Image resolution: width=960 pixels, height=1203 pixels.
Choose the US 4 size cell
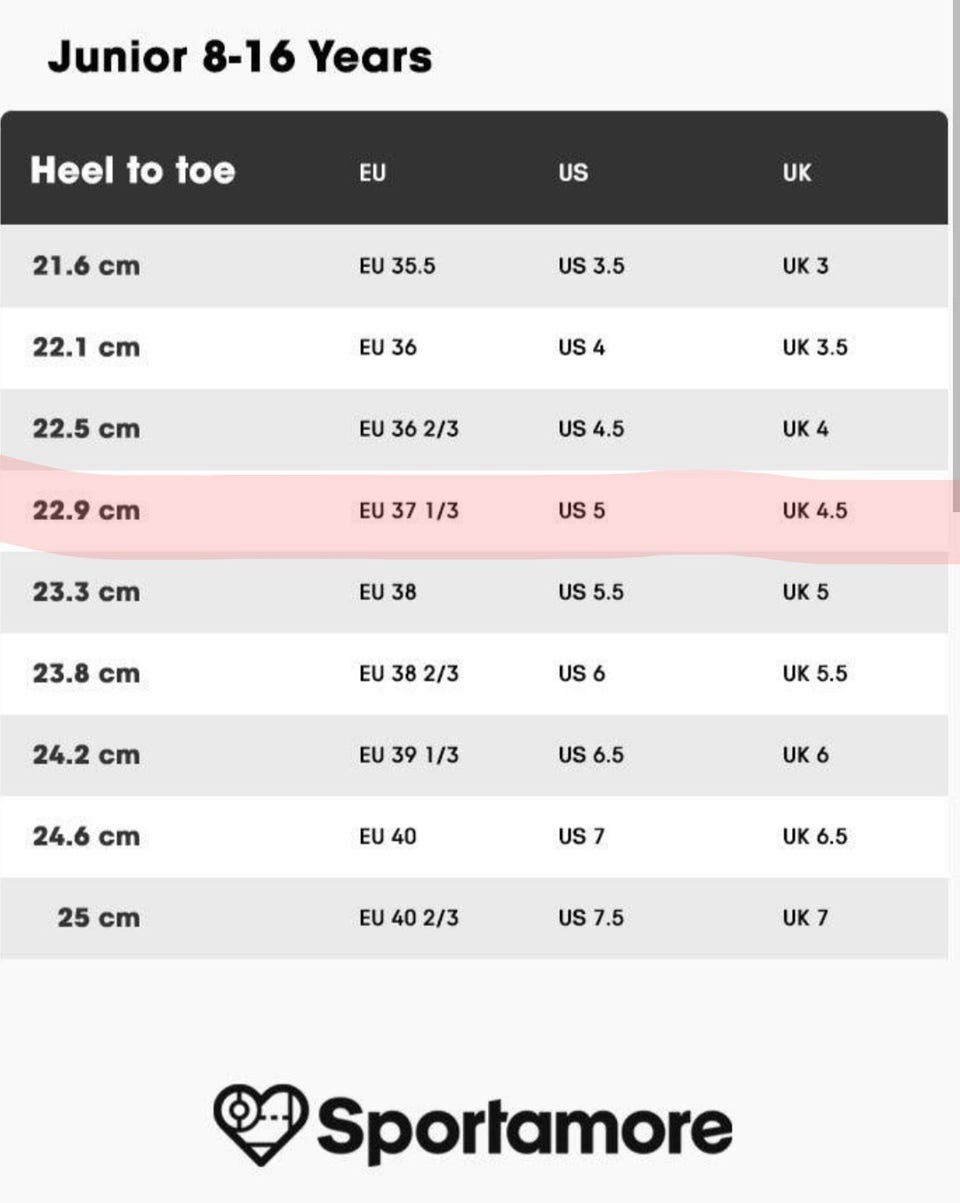click(x=581, y=348)
